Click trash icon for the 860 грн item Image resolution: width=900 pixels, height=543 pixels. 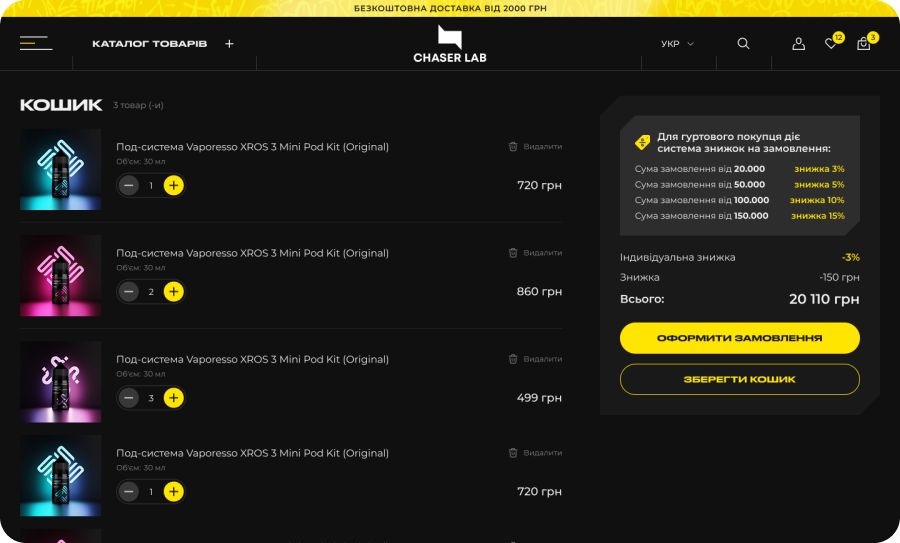point(513,253)
